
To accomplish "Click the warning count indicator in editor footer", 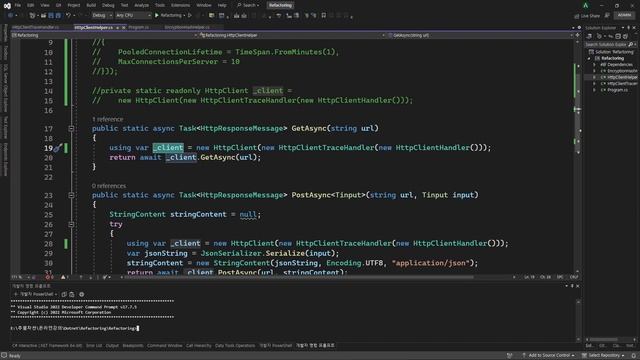I will pos(65,277).
